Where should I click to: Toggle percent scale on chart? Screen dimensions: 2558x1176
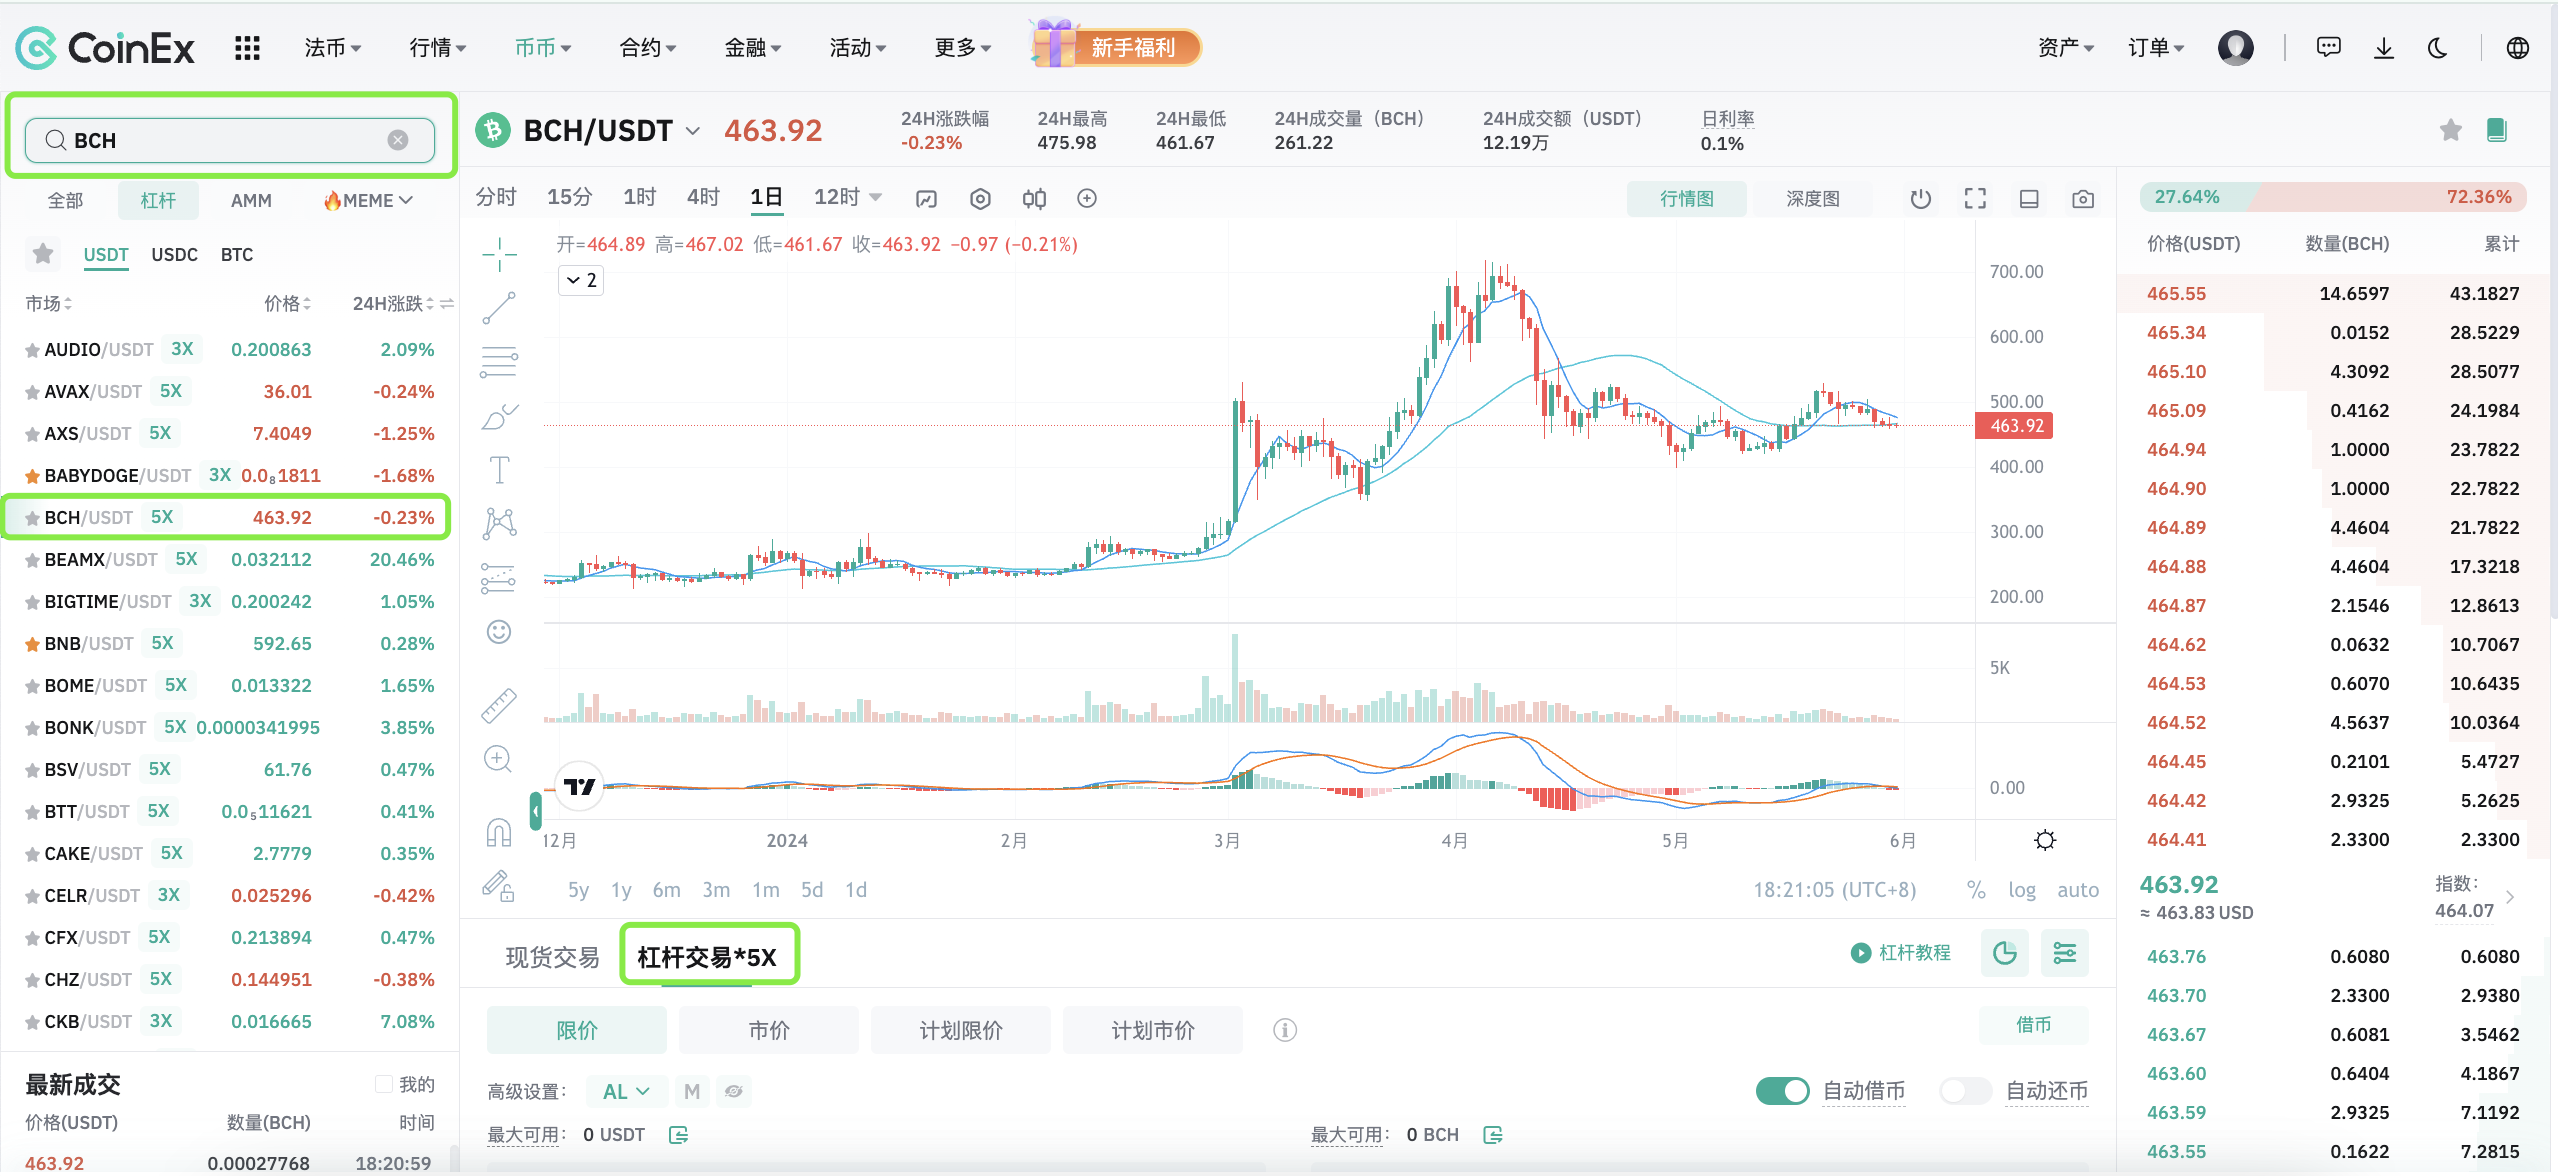[x=1976, y=890]
